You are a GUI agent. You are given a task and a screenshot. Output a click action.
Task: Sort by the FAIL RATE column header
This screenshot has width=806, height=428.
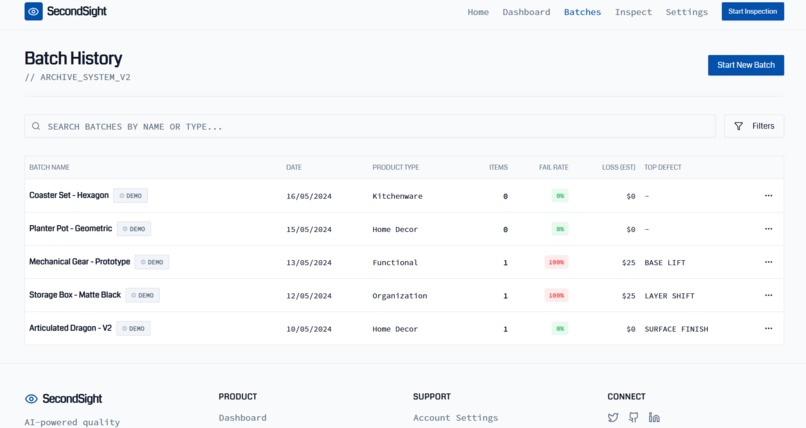click(554, 168)
